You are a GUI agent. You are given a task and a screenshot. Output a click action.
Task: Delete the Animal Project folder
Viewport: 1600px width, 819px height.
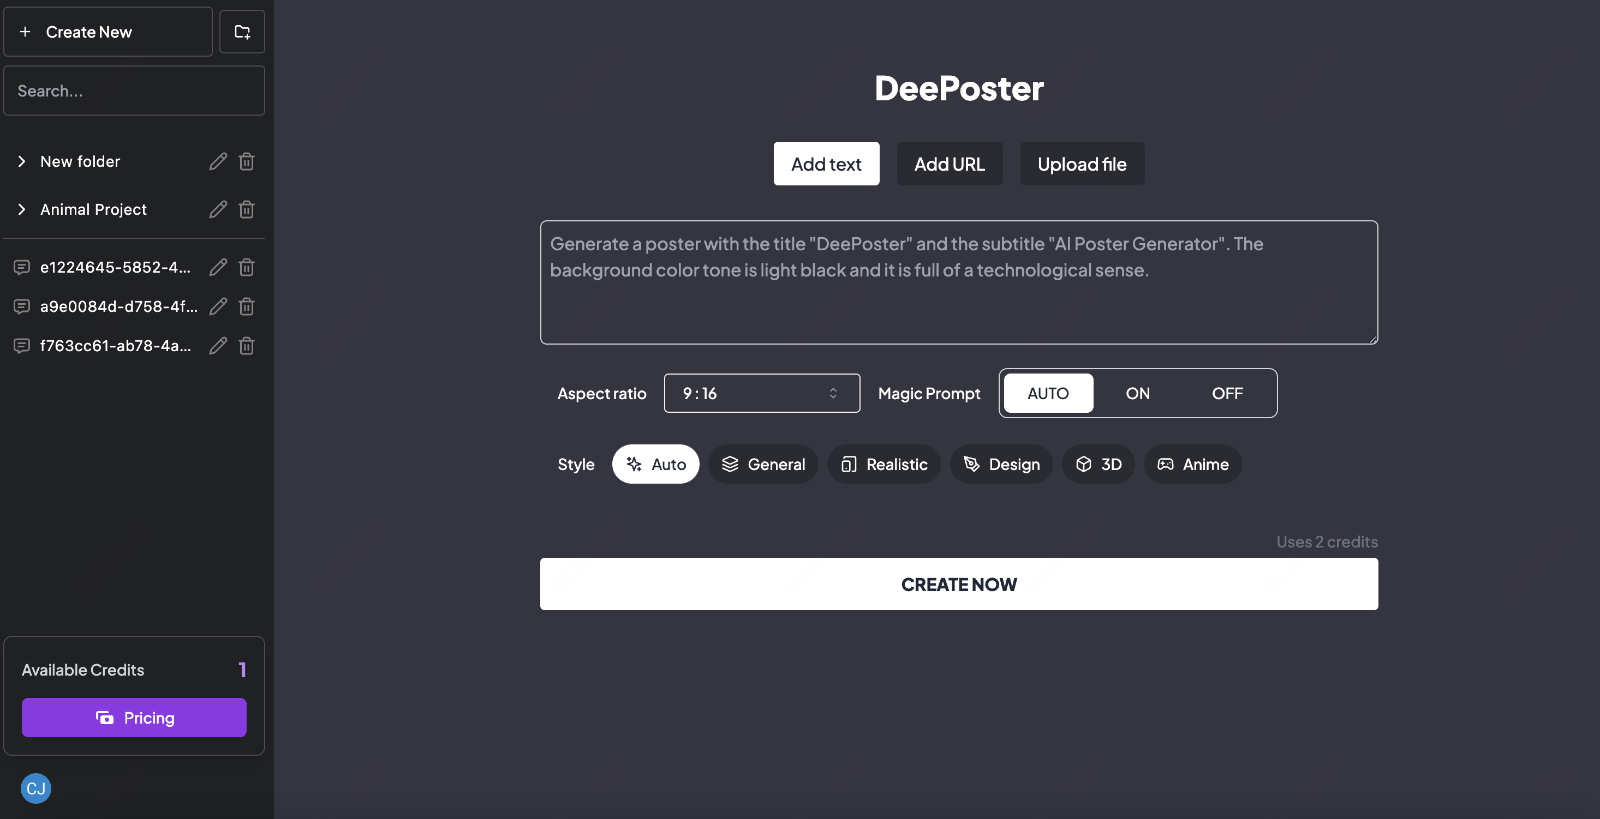(247, 209)
